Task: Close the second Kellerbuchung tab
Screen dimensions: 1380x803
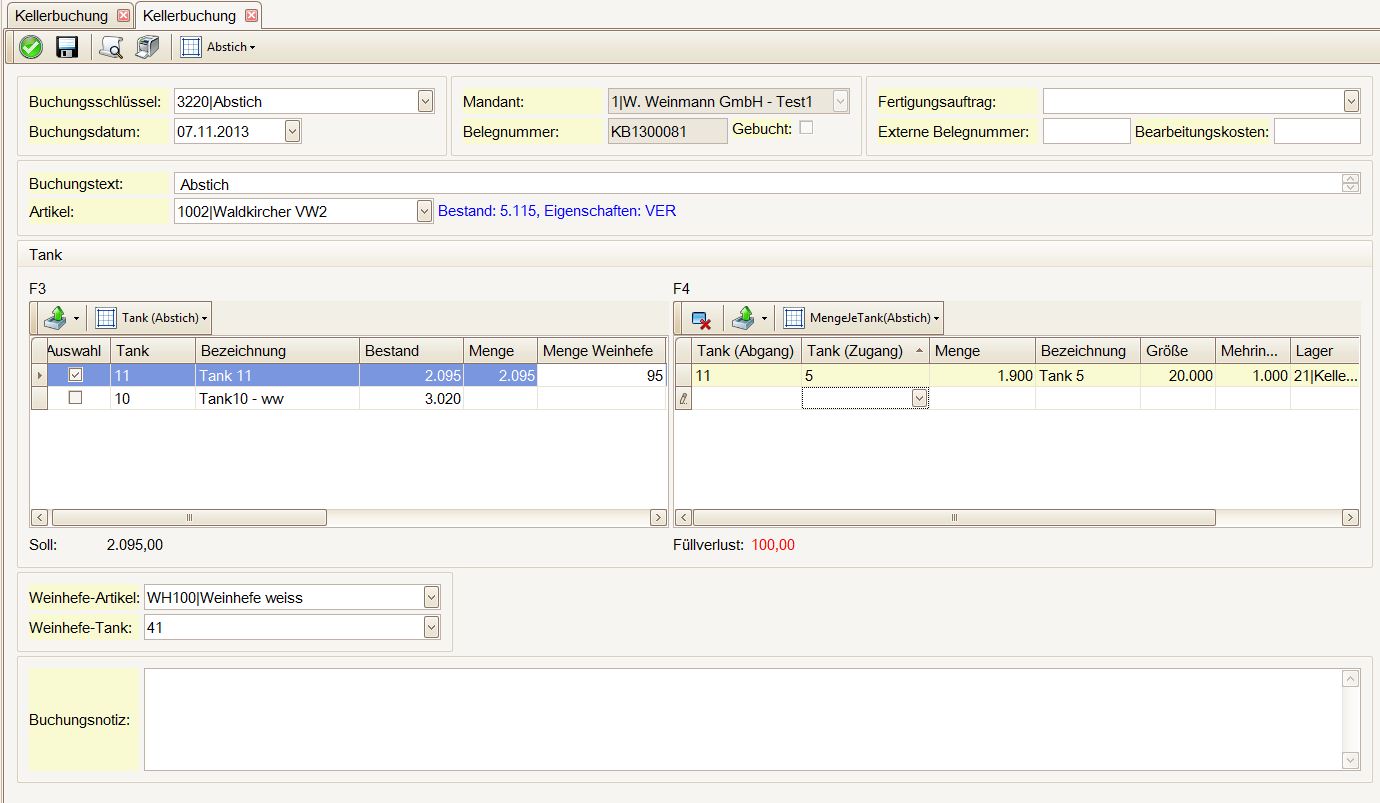Action: pyautogui.click(x=251, y=15)
